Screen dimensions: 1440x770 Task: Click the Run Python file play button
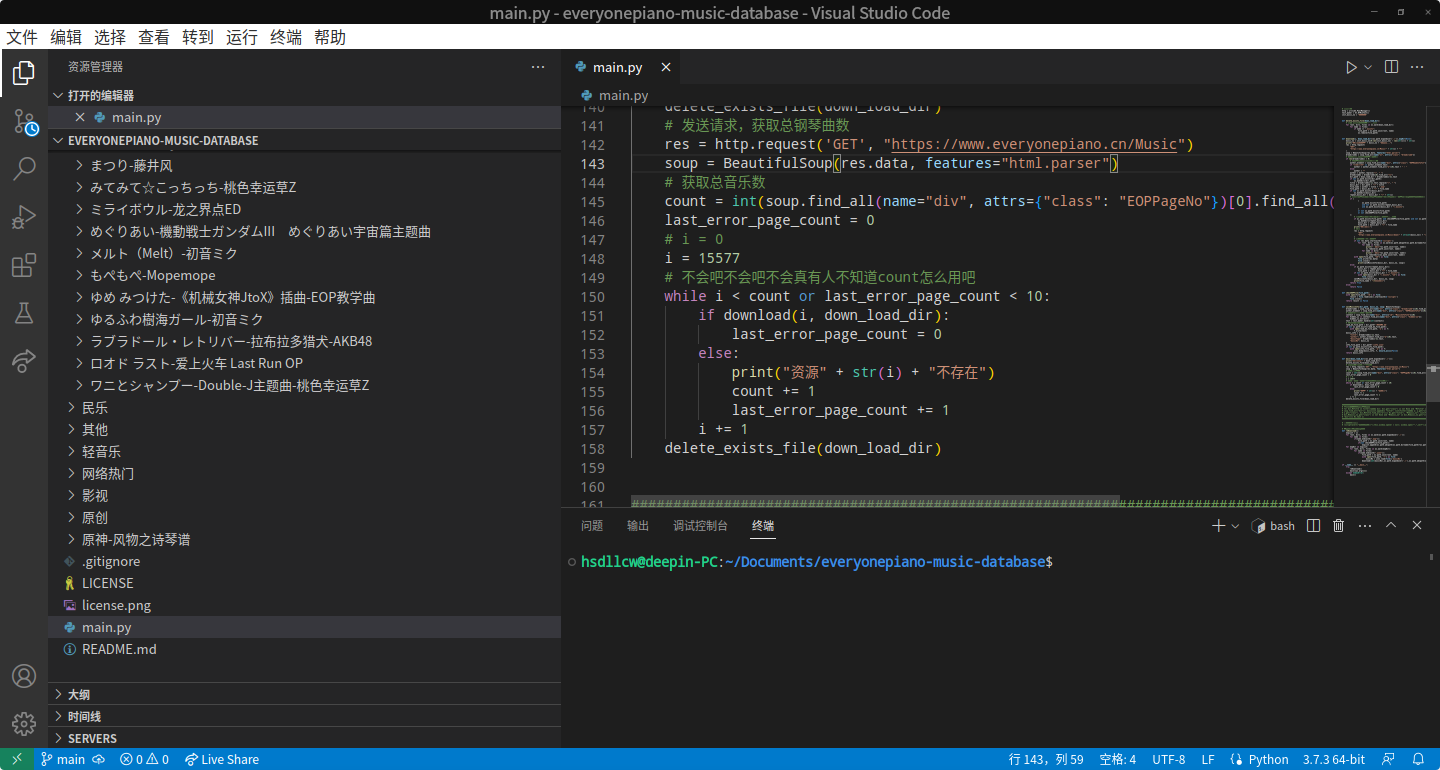point(1351,67)
